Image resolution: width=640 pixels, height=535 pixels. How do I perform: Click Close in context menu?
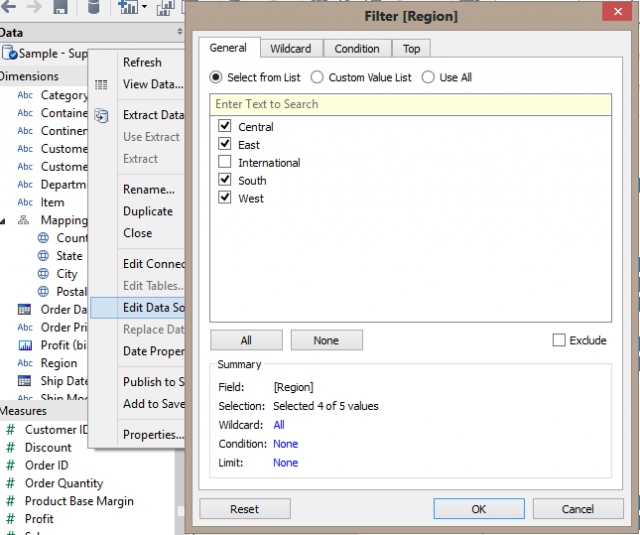[x=138, y=233]
